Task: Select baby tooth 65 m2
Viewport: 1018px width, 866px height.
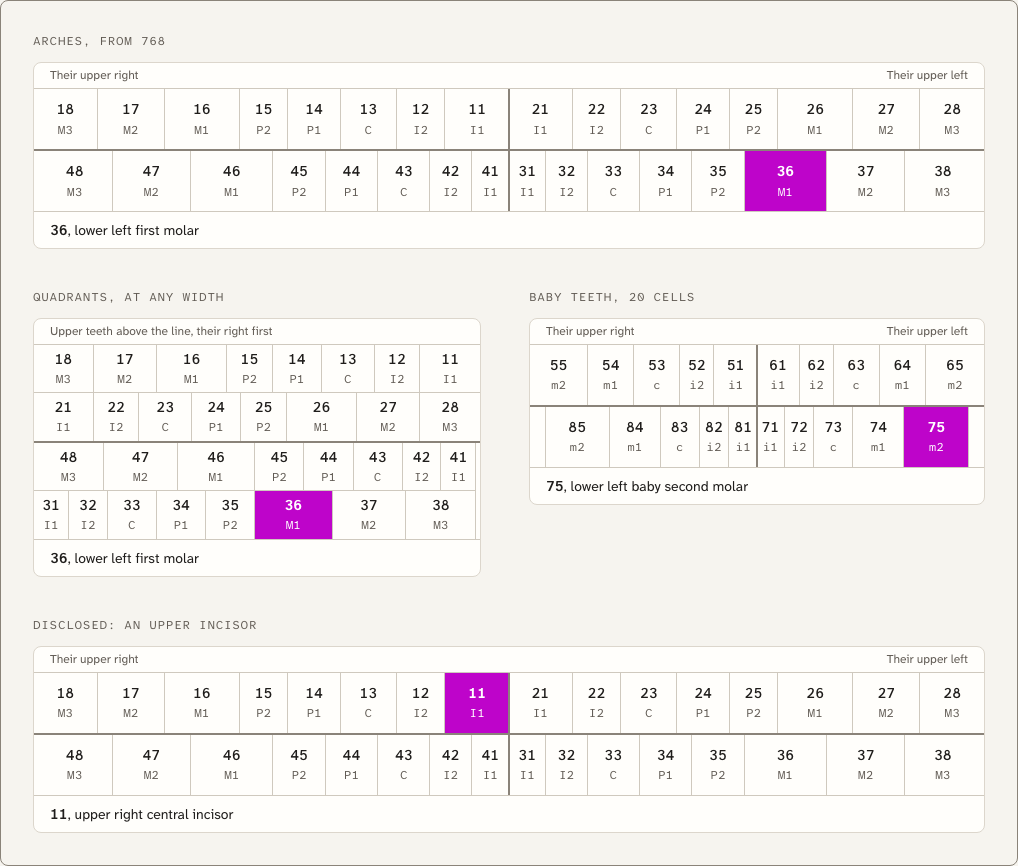Action: 955,375
